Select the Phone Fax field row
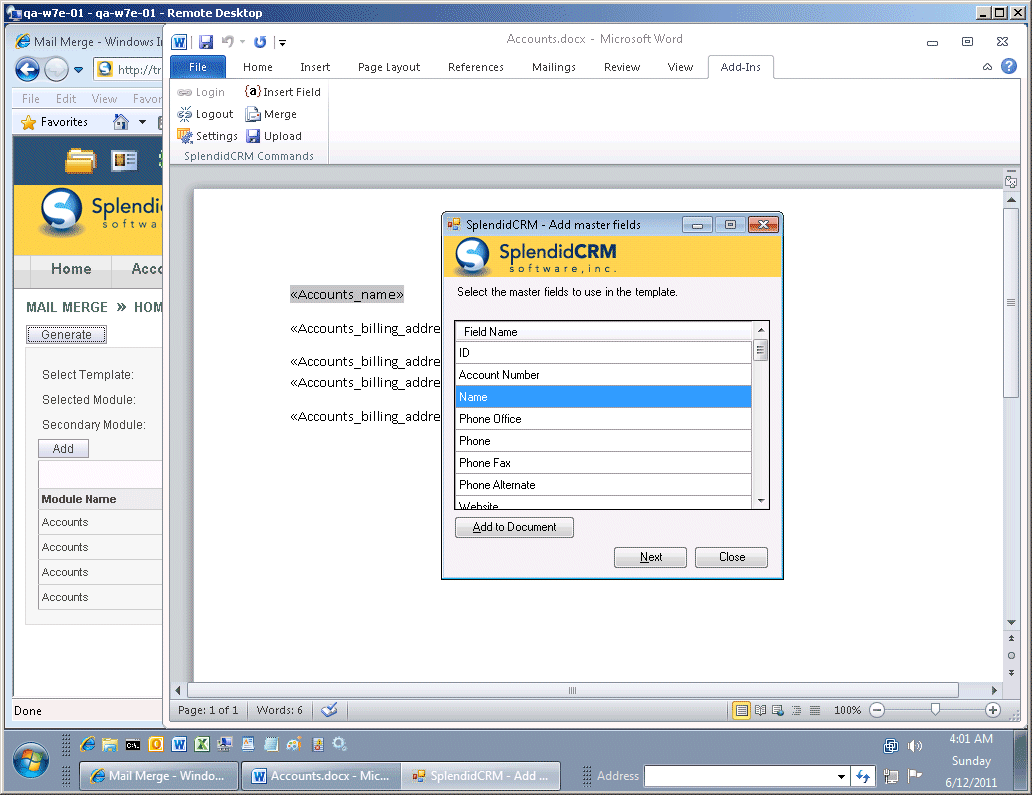 coord(603,463)
